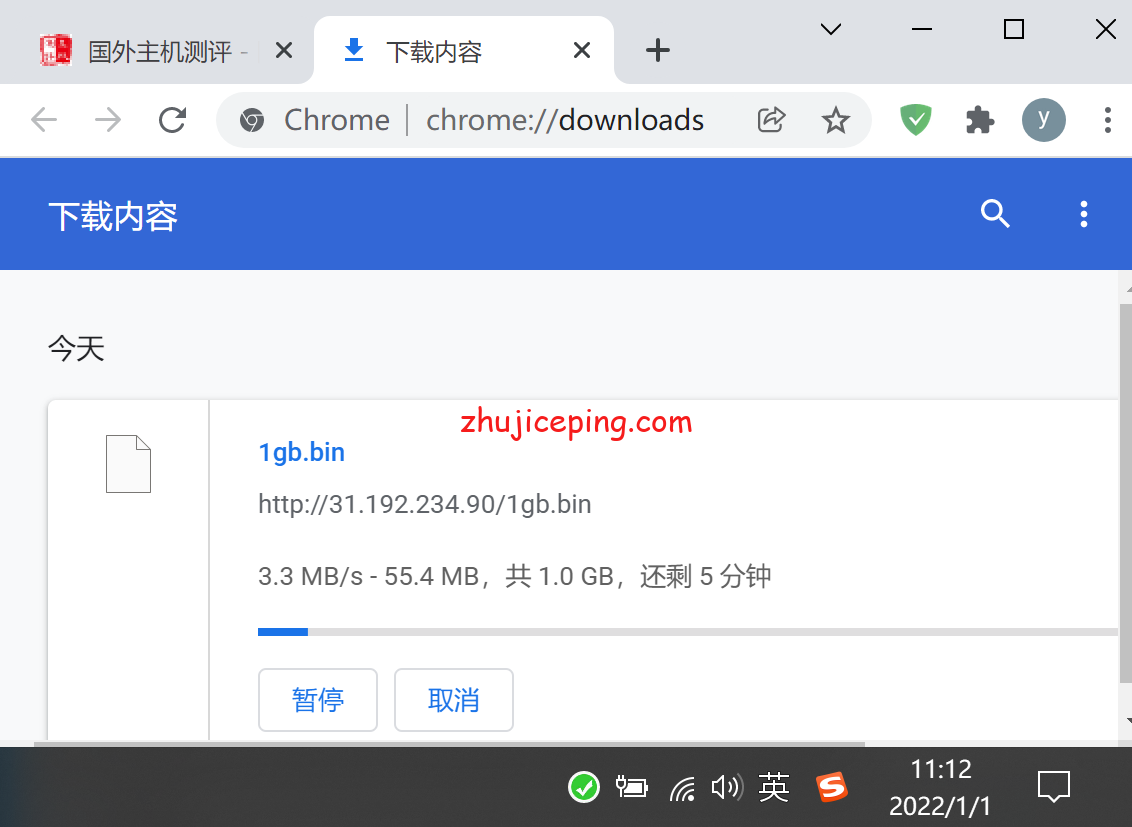Toggle the 英 input language indicator
The height and width of the screenshot is (827, 1132).
(x=774, y=787)
